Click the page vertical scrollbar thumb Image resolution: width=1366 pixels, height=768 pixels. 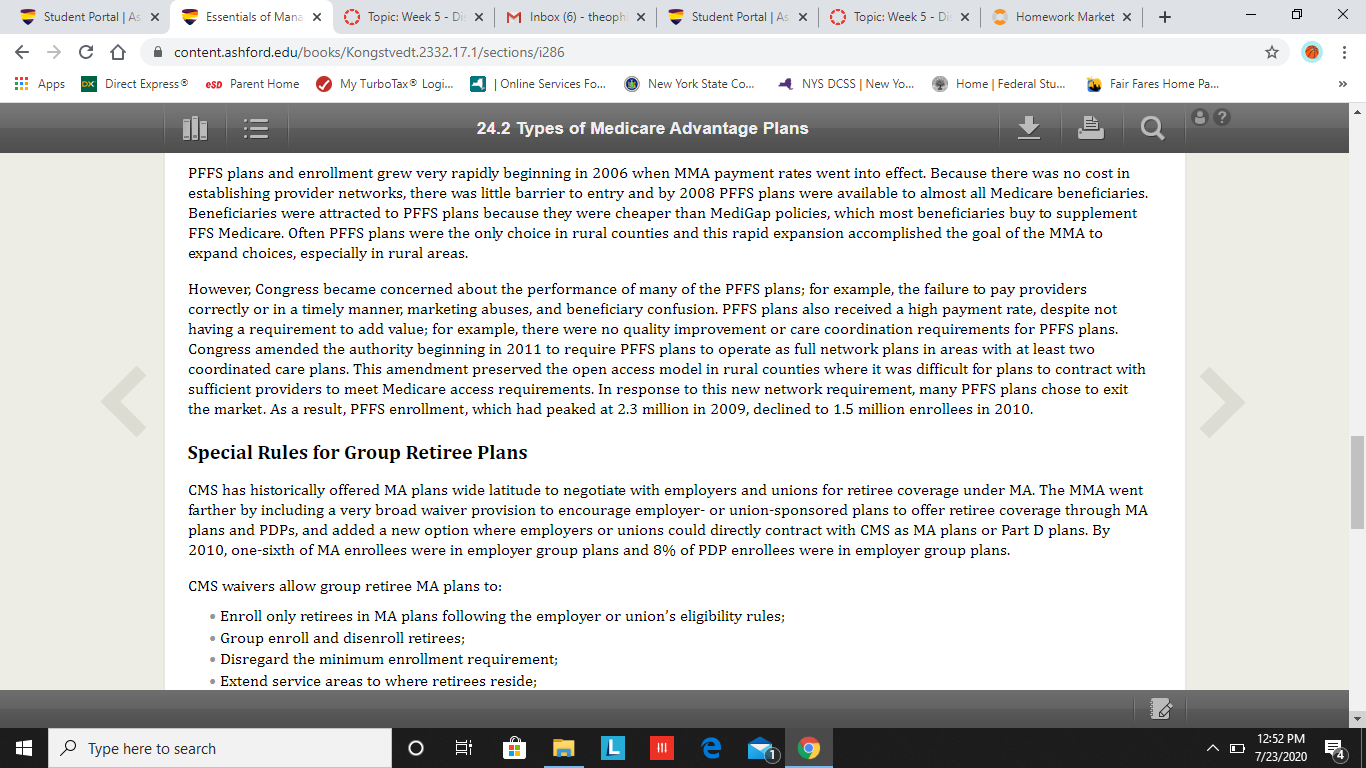[1357, 482]
